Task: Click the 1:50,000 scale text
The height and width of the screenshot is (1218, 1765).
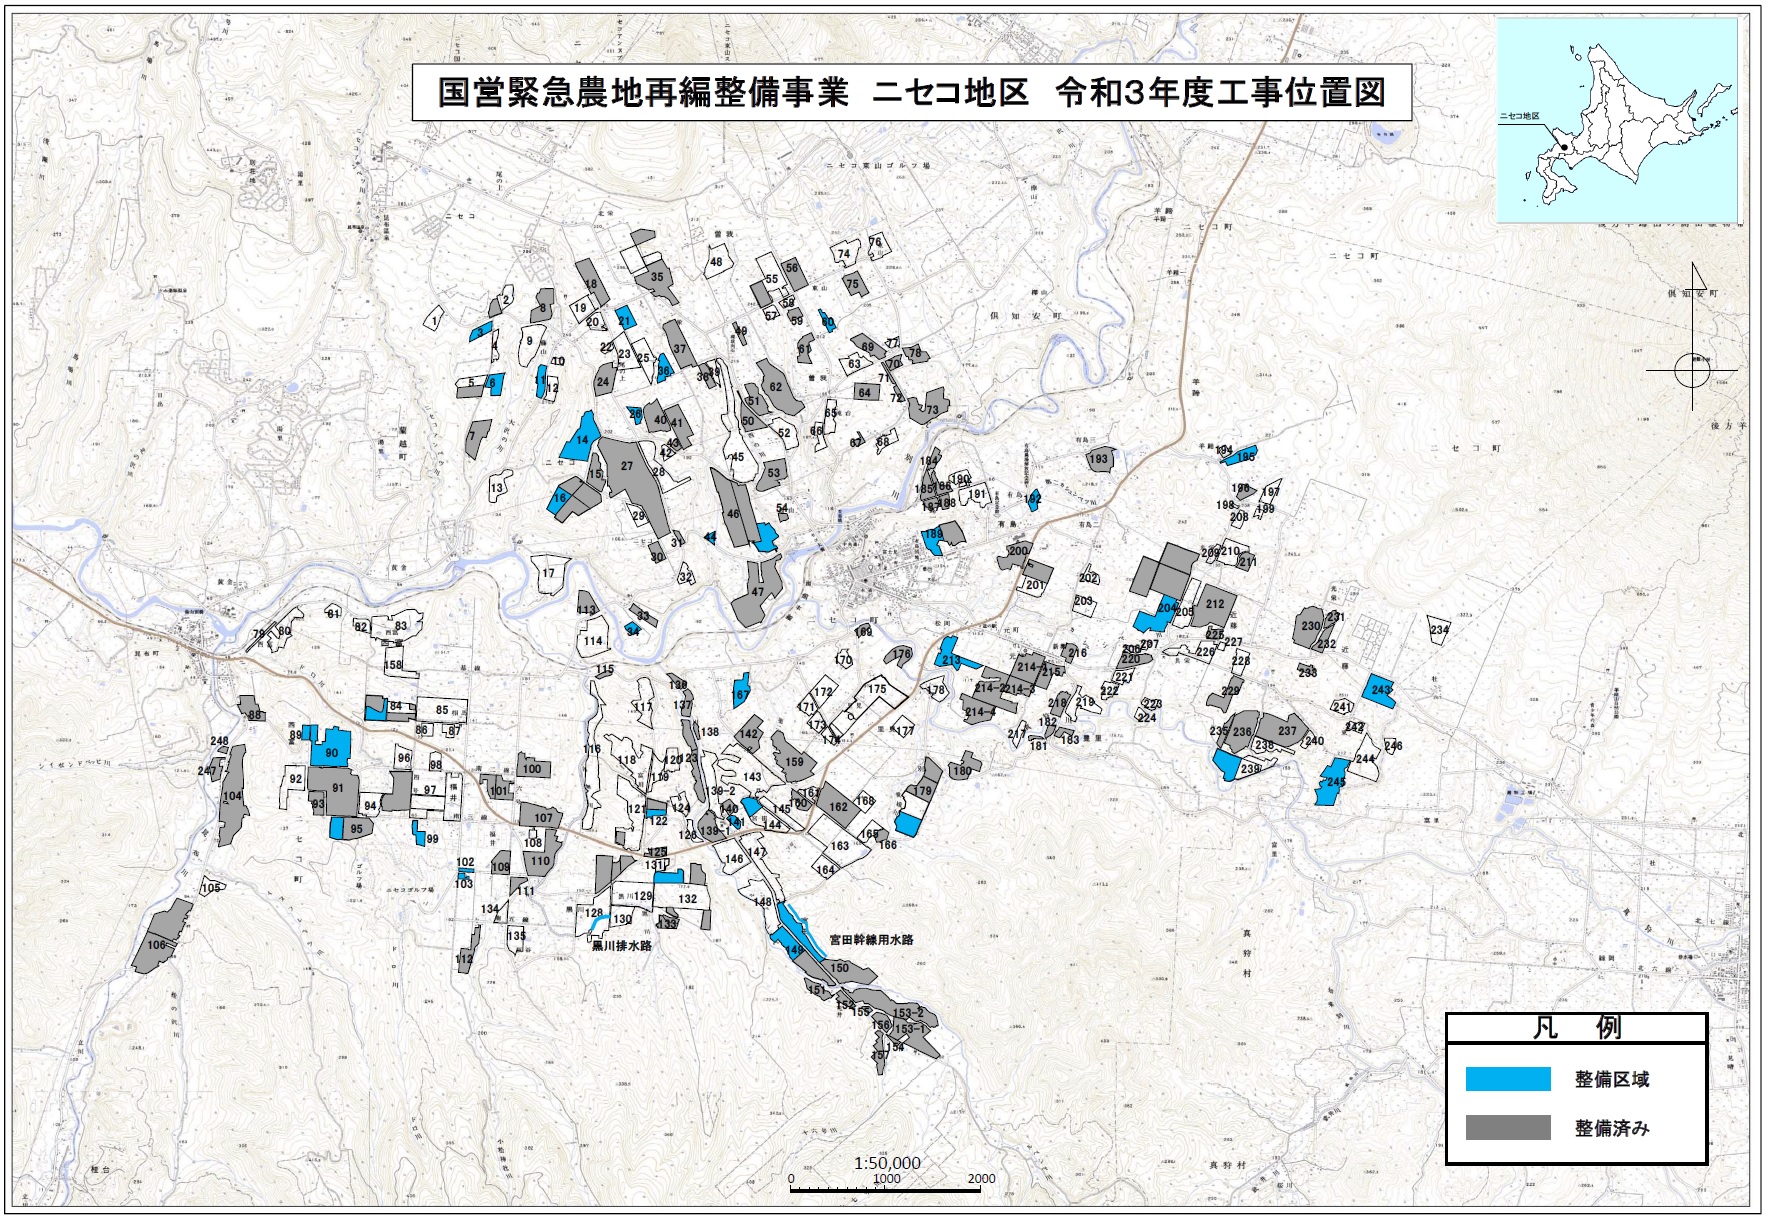Action: point(887,1163)
